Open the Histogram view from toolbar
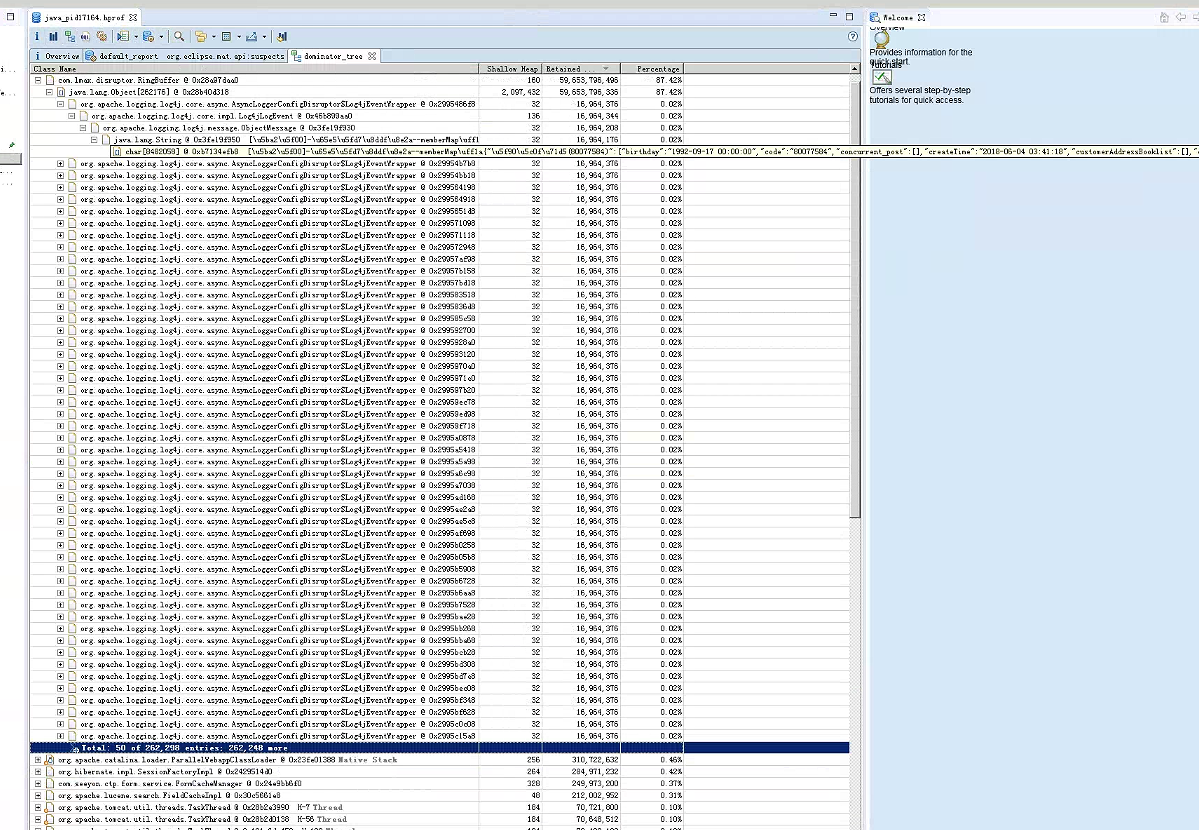The height and width of the screenshot is (830, 1199). [x=54, y=36]
